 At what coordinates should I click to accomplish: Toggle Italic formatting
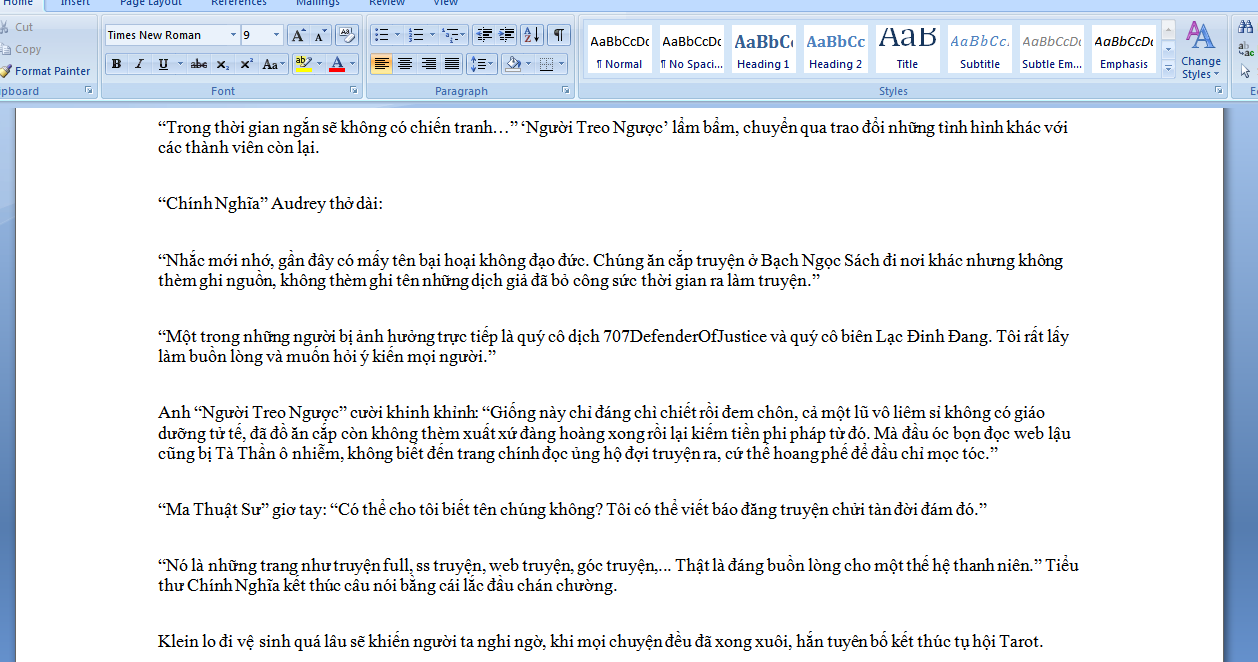tap(139, 65)
